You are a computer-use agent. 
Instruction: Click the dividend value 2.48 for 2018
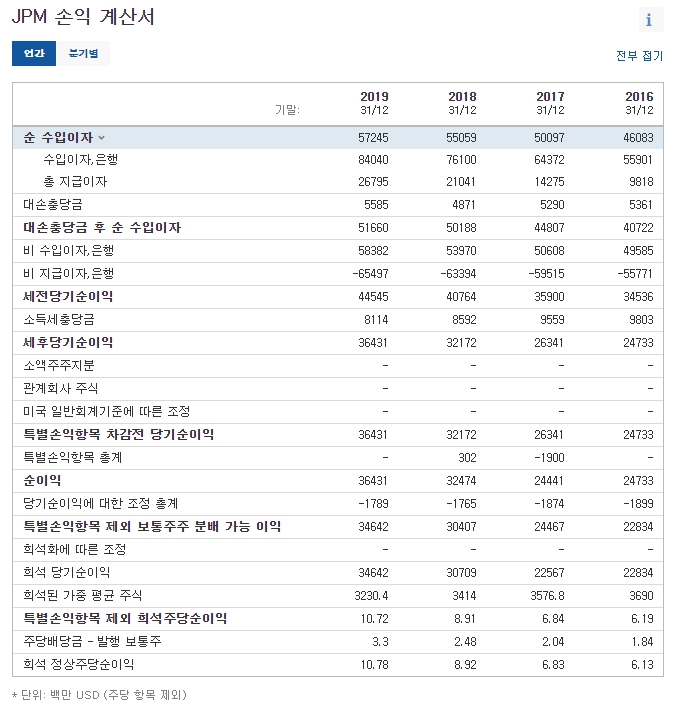click(x=465, y=642)
